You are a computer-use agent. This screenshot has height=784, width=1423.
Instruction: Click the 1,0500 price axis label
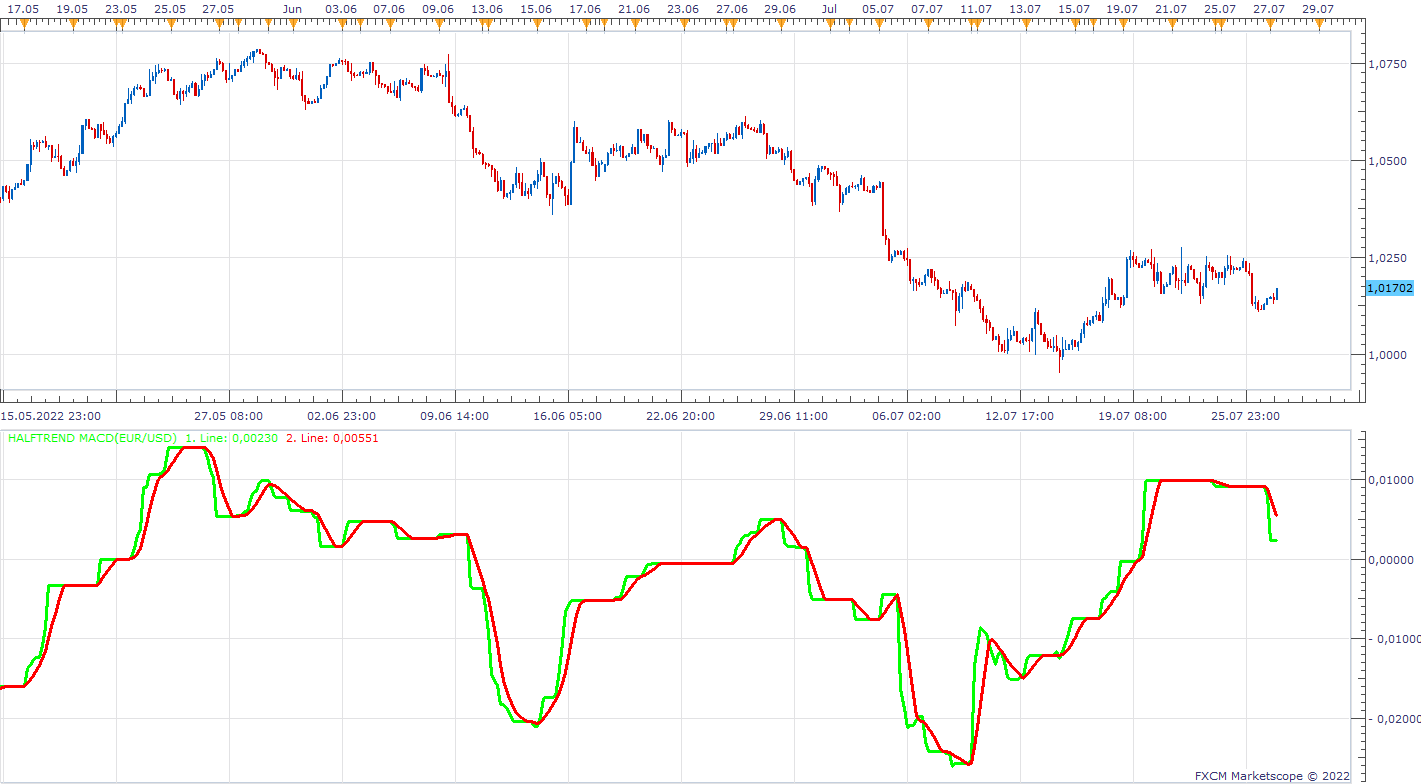coord(1387,161)
